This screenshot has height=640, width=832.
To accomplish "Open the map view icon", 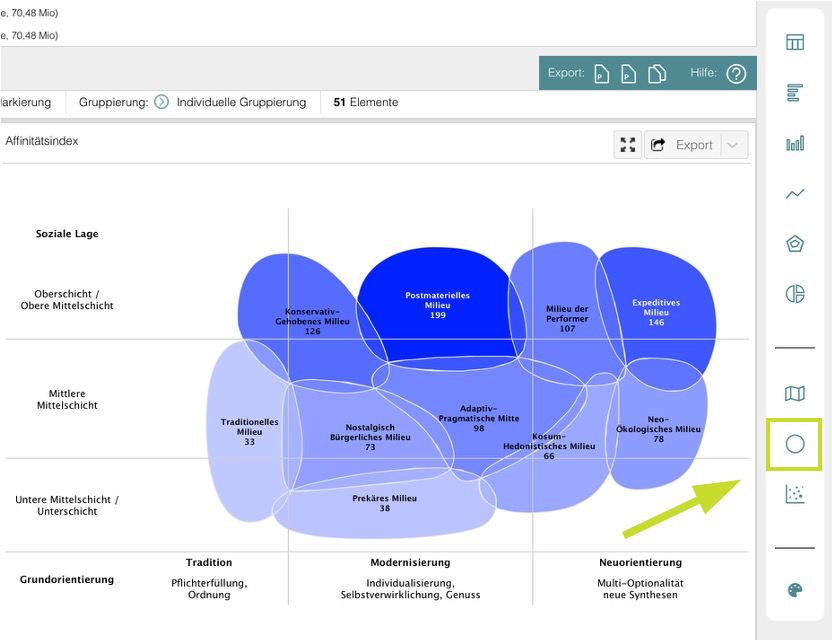I will pyautogui.click(x=795, y=394).
